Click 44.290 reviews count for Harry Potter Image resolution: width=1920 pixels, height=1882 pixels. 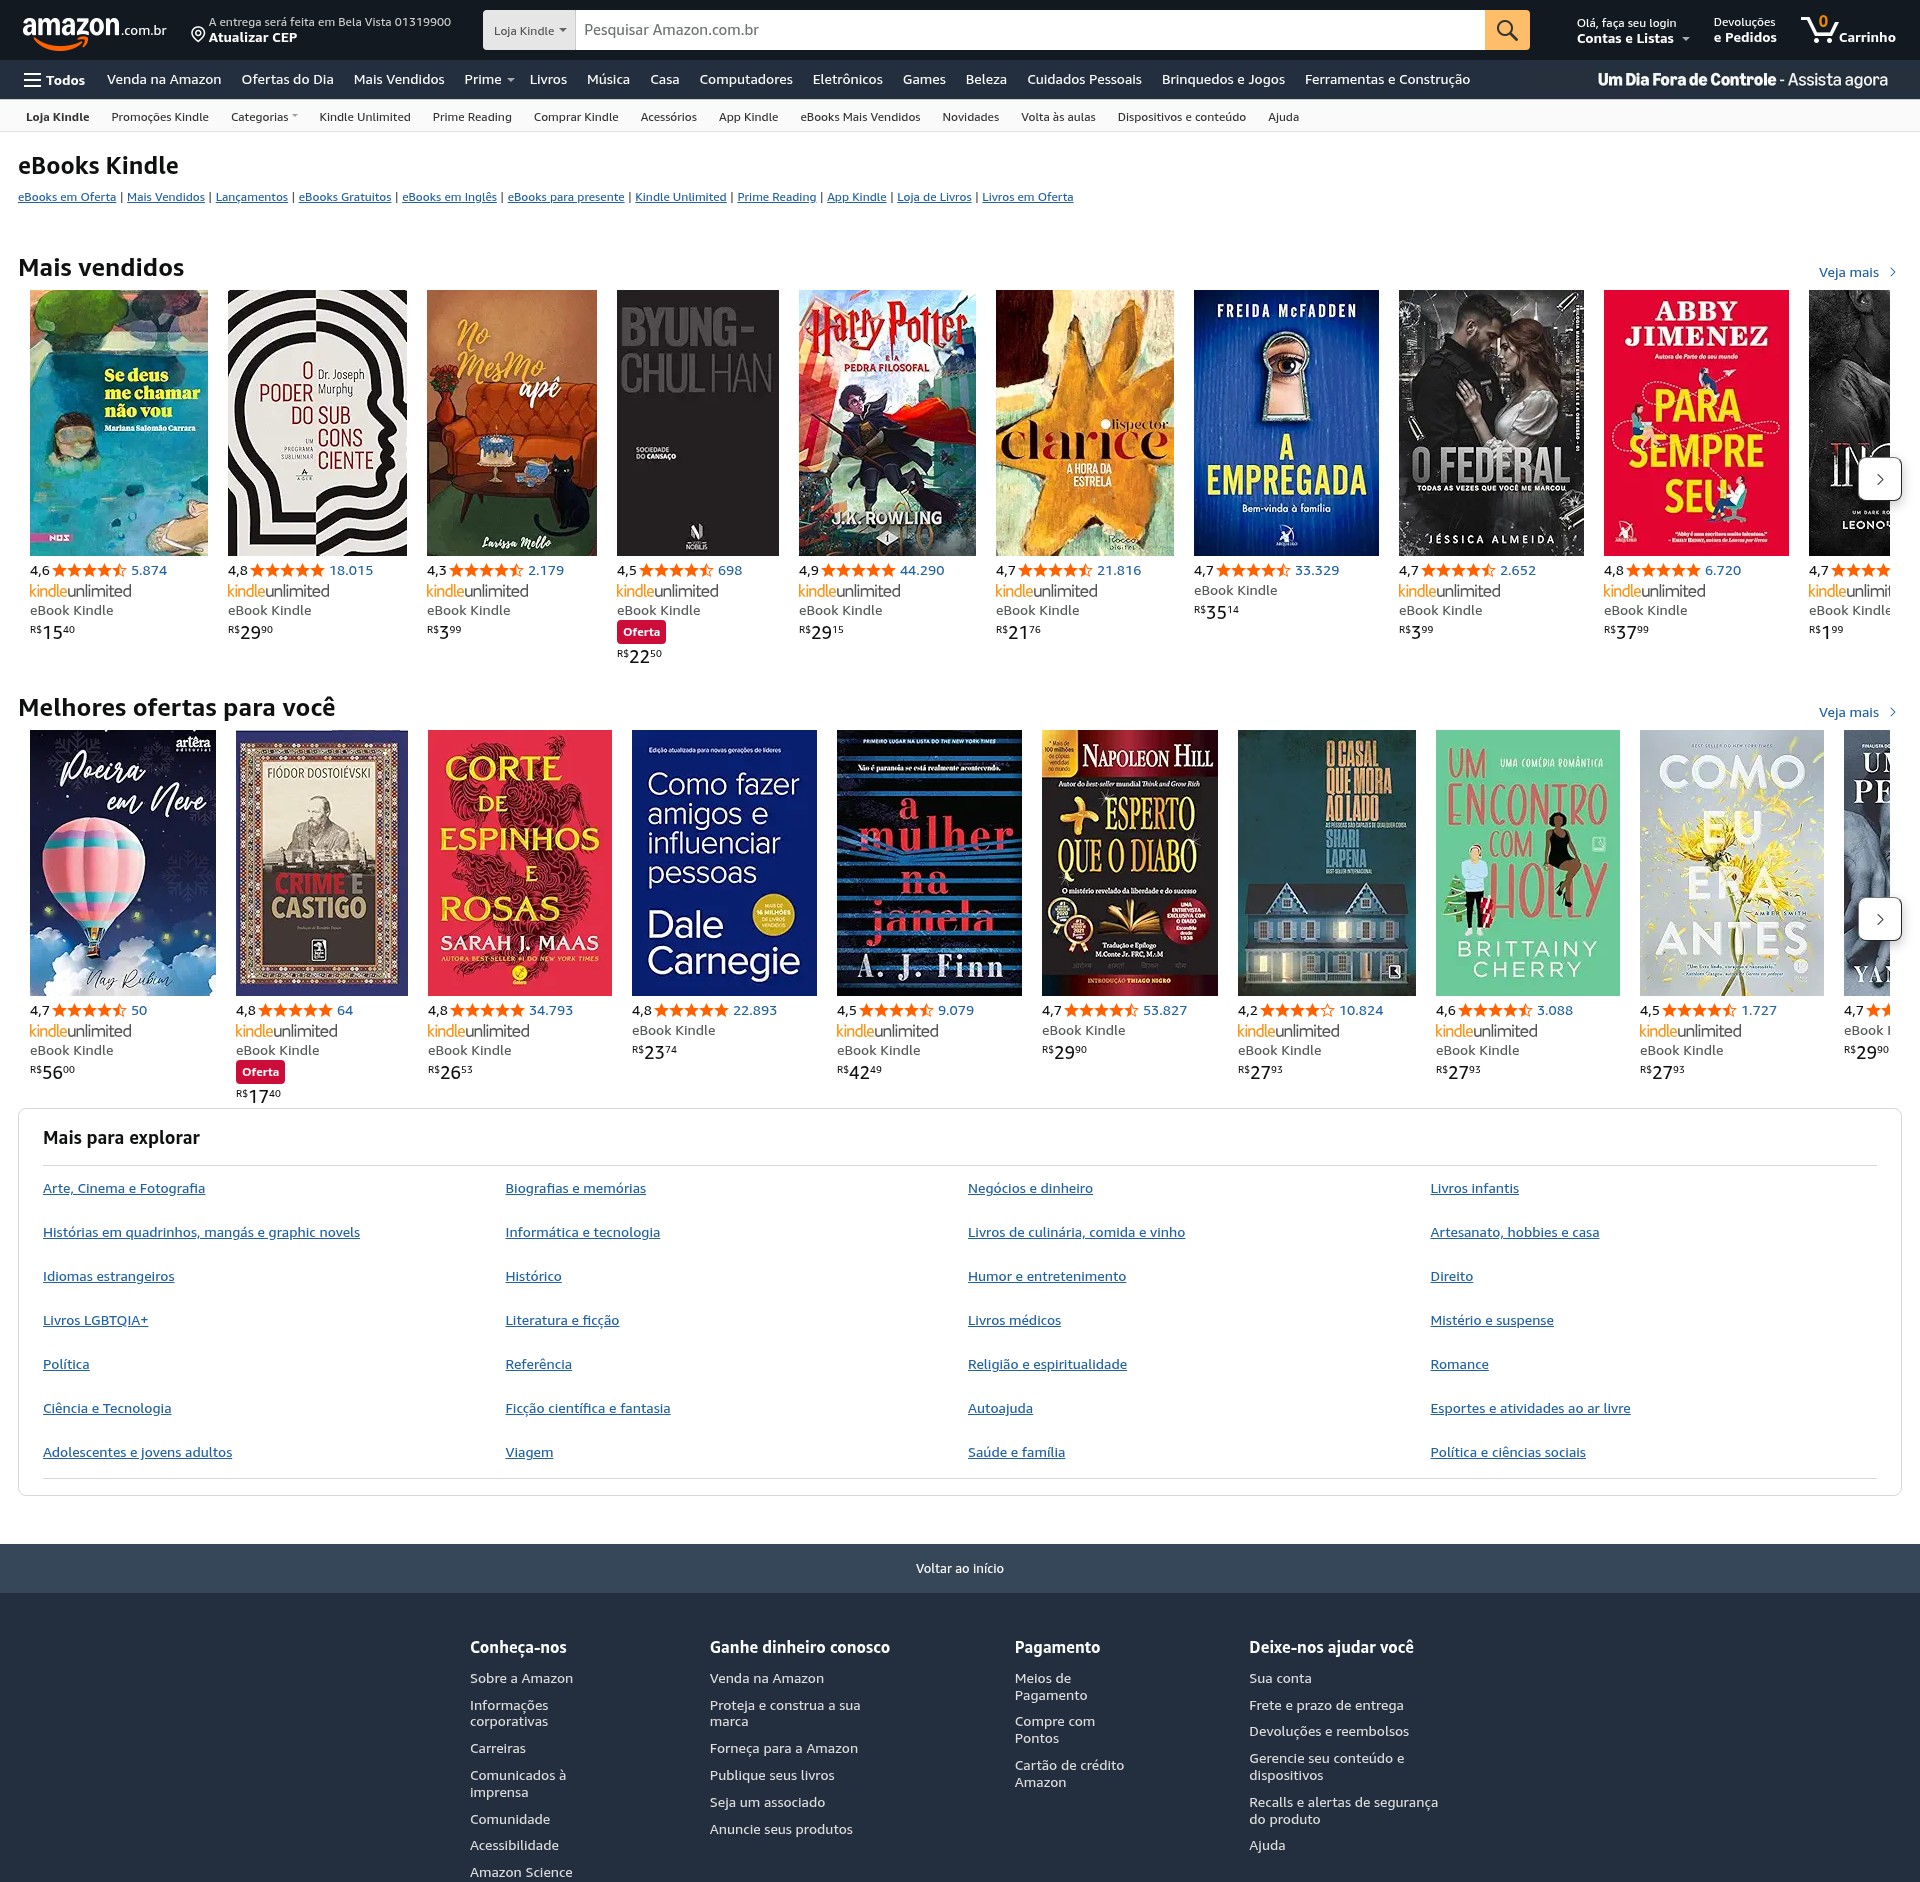click(x=922, y=570)
